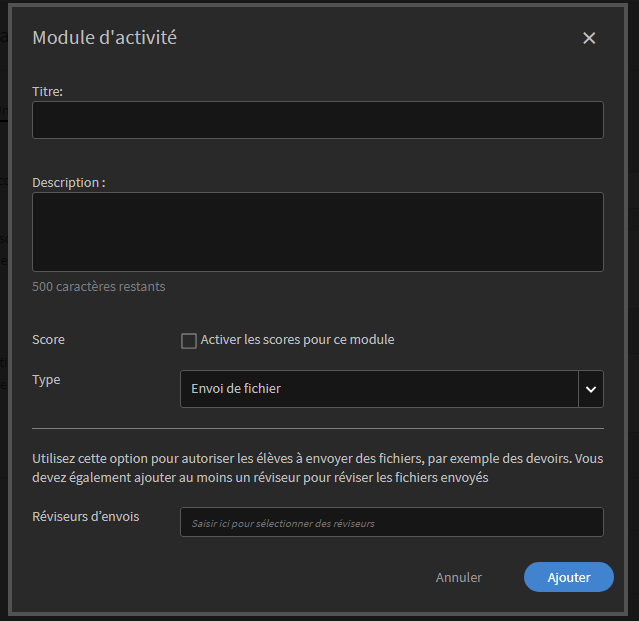This screenshot has height=621, width=639.
Task: Enable the scores checkbox for this module
Action: click(189, 341)
